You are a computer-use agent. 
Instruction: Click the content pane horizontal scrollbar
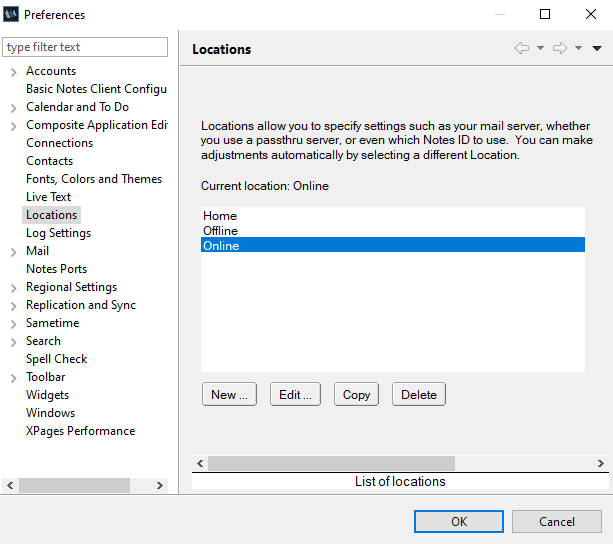(x=330, y=464)
